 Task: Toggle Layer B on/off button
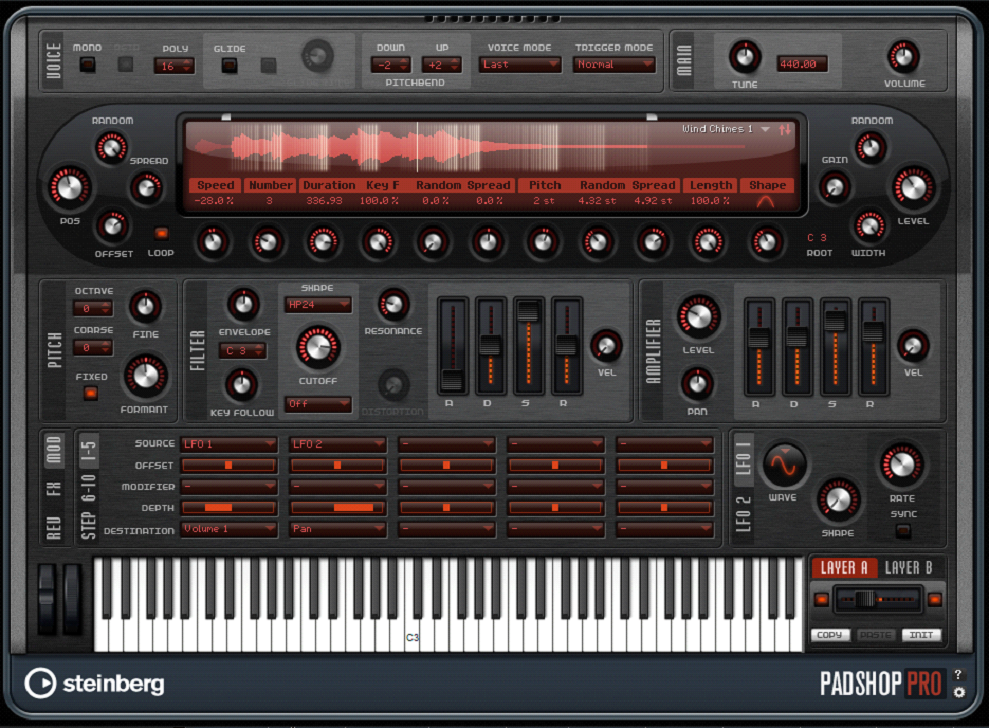[x=934, y=599]
